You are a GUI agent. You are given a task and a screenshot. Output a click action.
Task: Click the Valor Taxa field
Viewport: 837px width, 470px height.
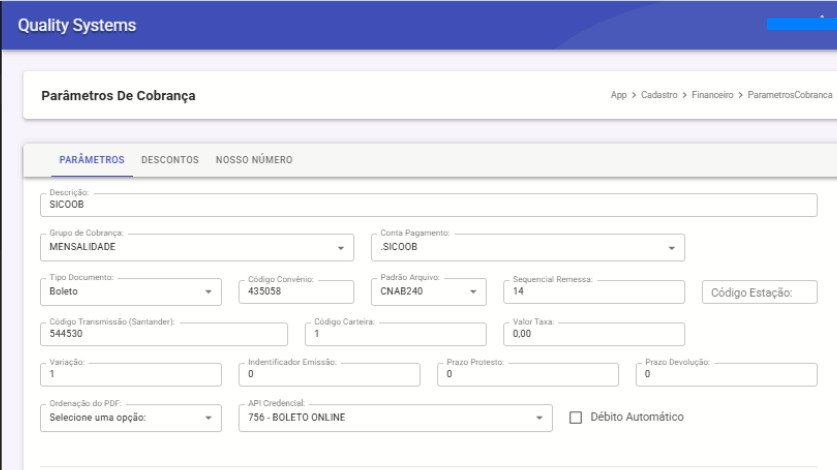pos(594,333)
